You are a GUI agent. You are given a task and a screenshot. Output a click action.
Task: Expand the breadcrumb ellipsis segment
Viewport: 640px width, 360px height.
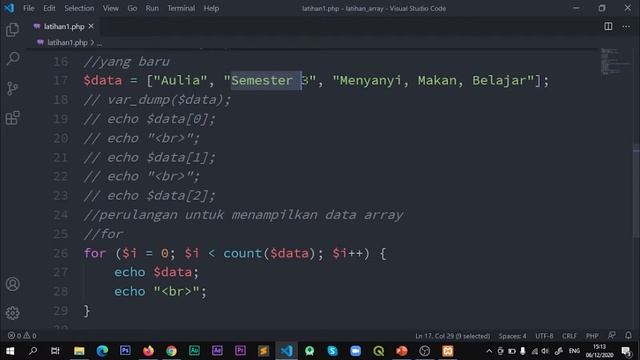pyautogui.click(x=100, y=43)
